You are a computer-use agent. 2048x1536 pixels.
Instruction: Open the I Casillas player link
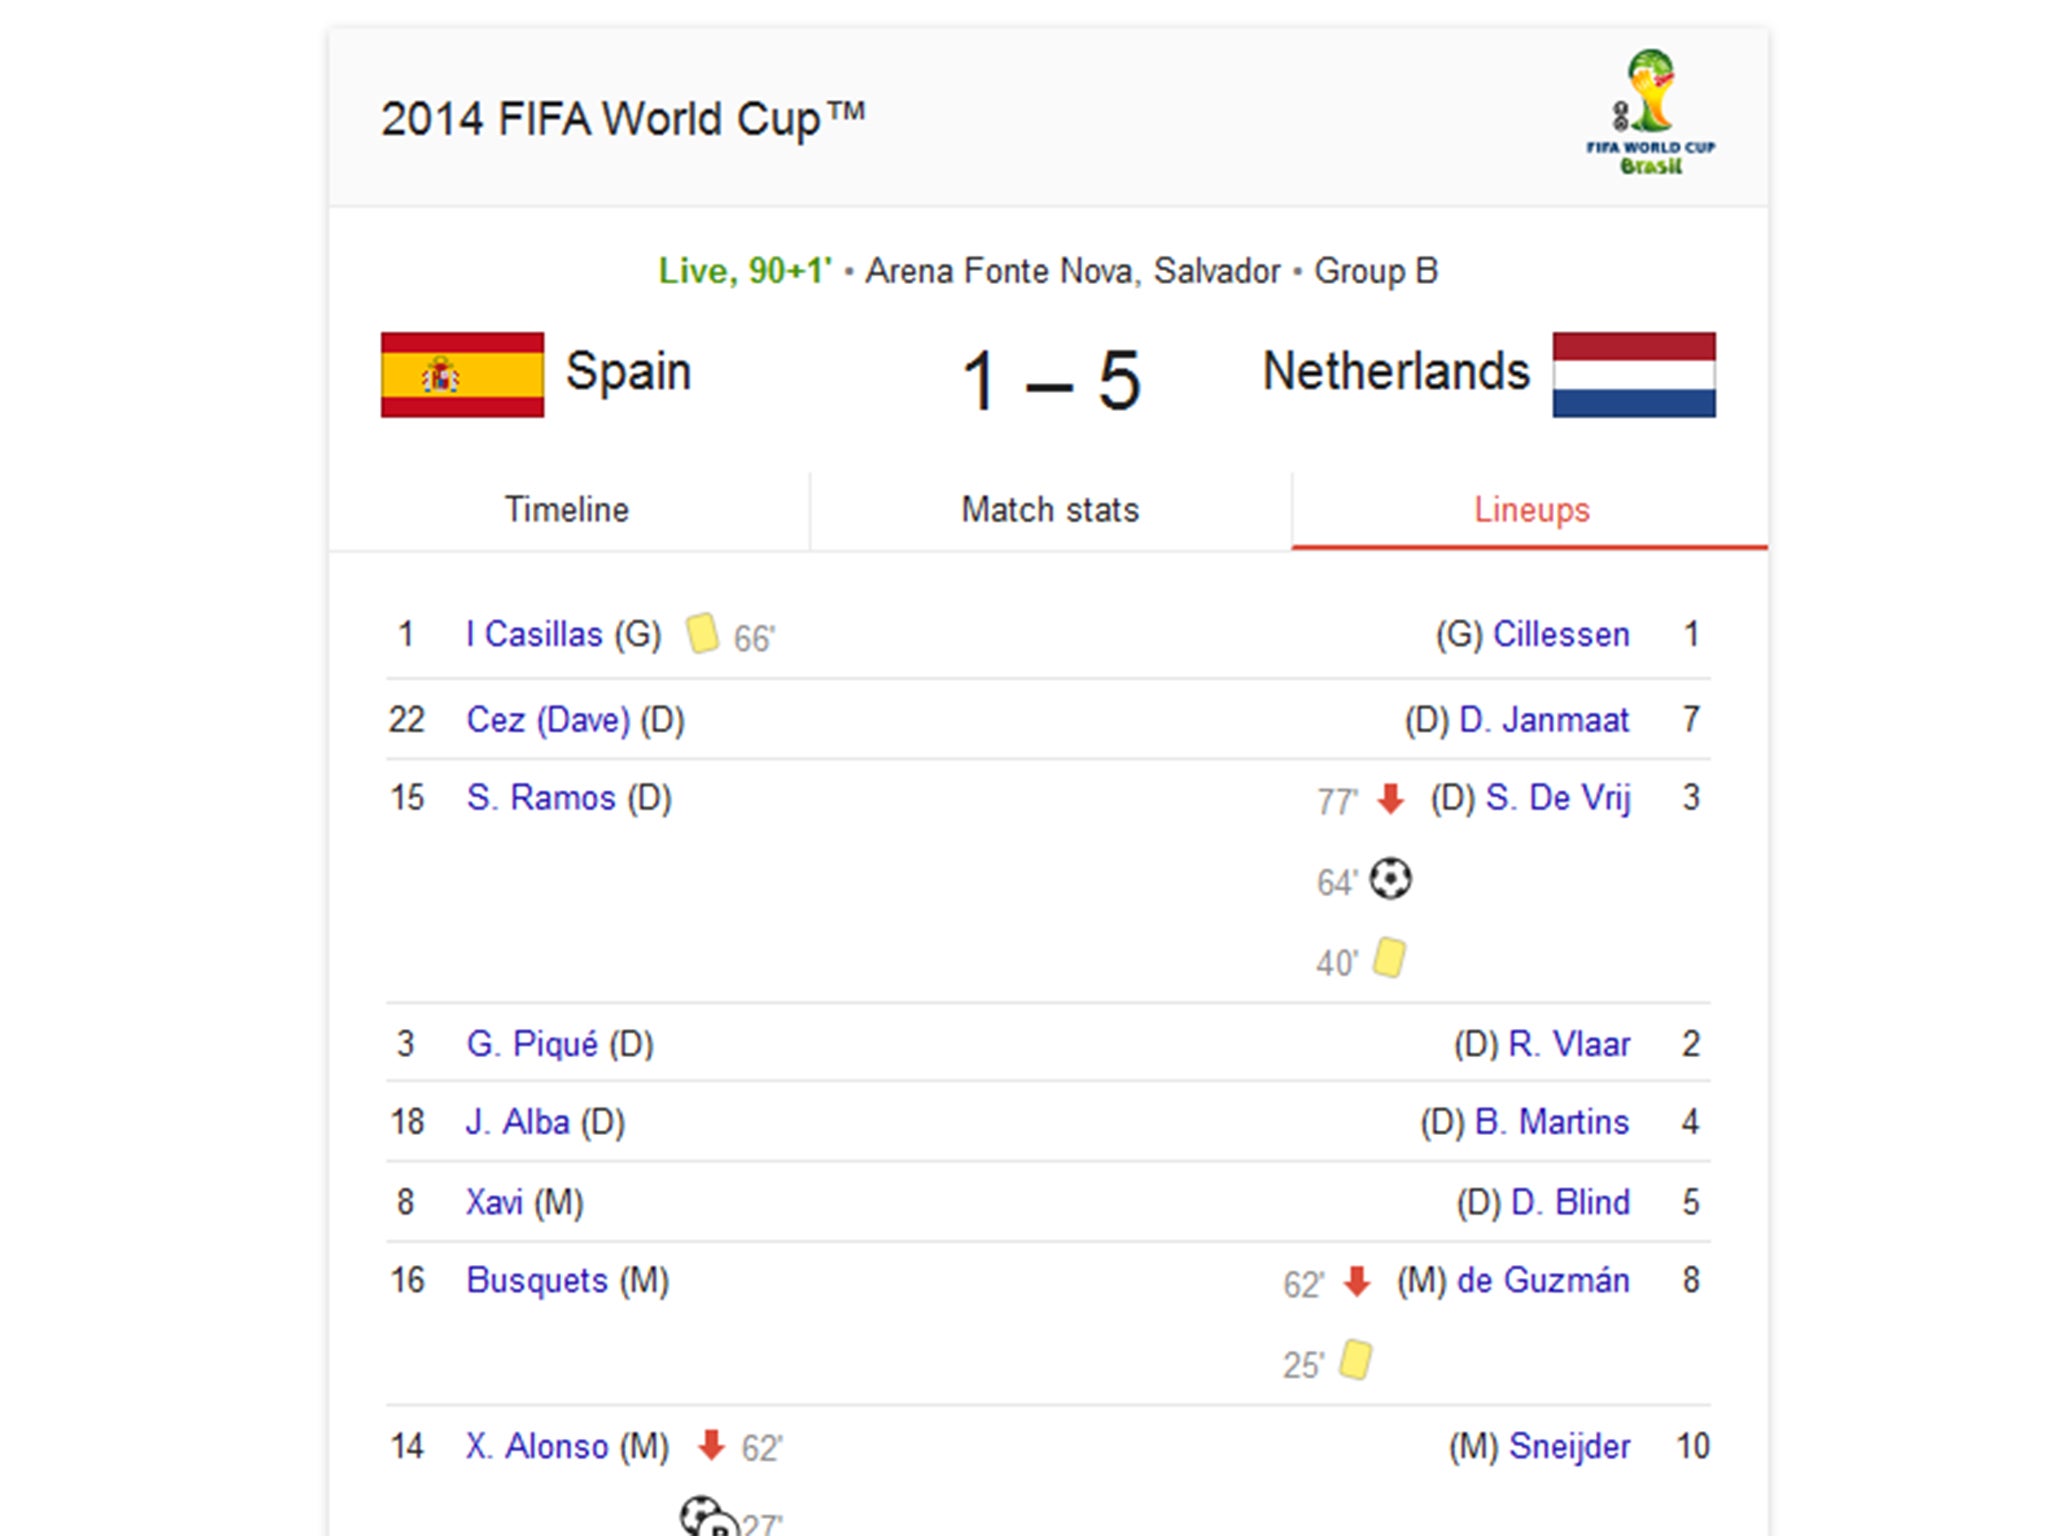tap(534, 634)
